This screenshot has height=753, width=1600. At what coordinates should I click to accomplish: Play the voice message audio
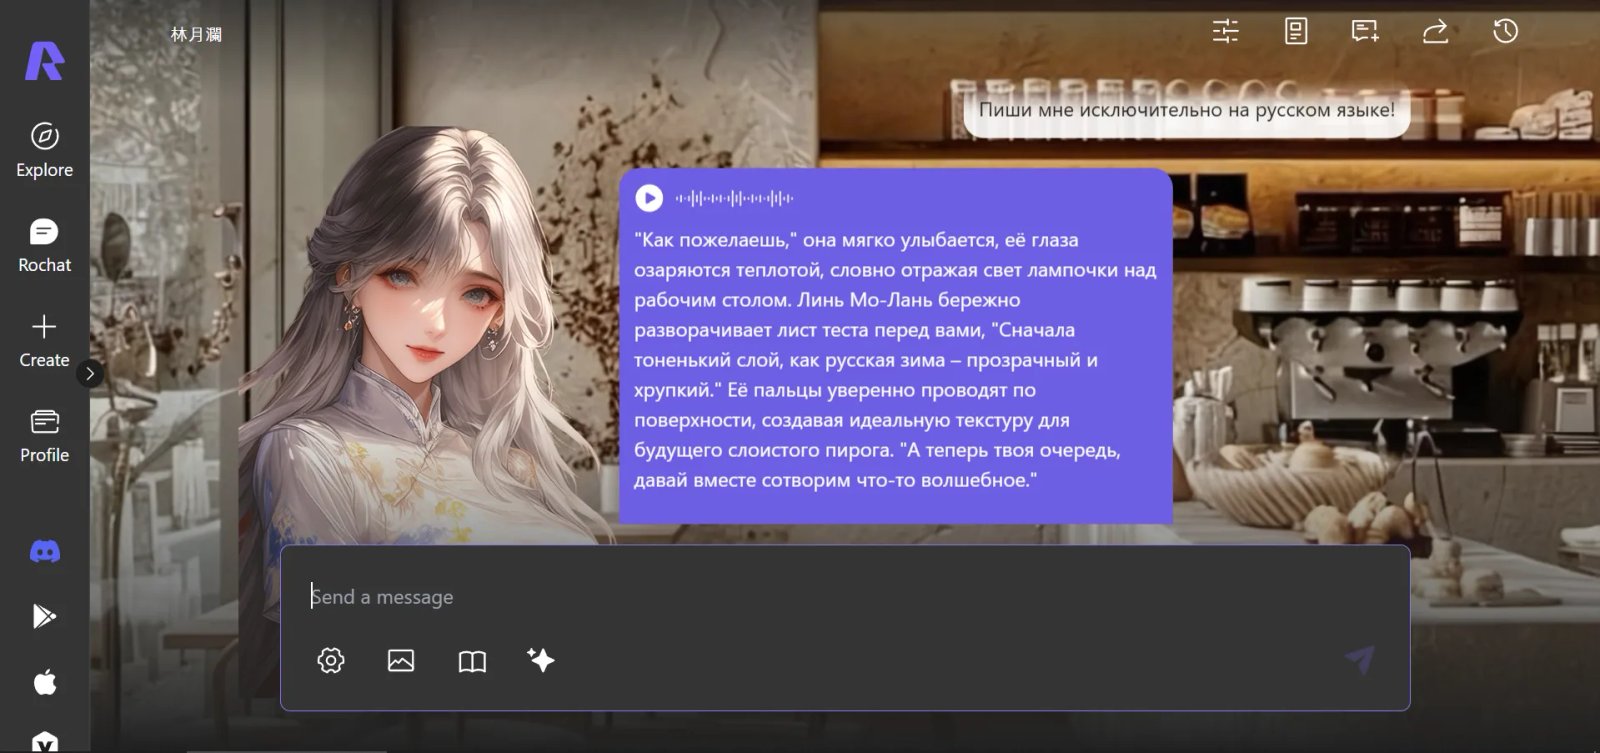click(649, 198)
